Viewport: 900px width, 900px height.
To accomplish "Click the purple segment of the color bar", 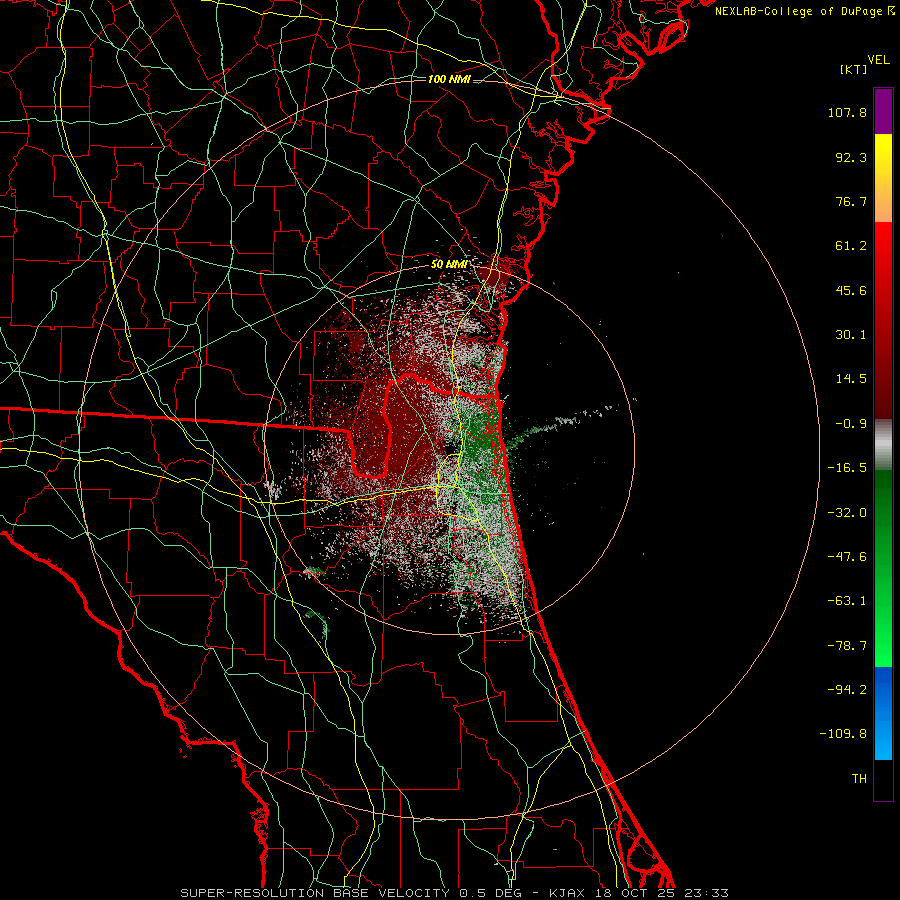I will coord(883,111).
